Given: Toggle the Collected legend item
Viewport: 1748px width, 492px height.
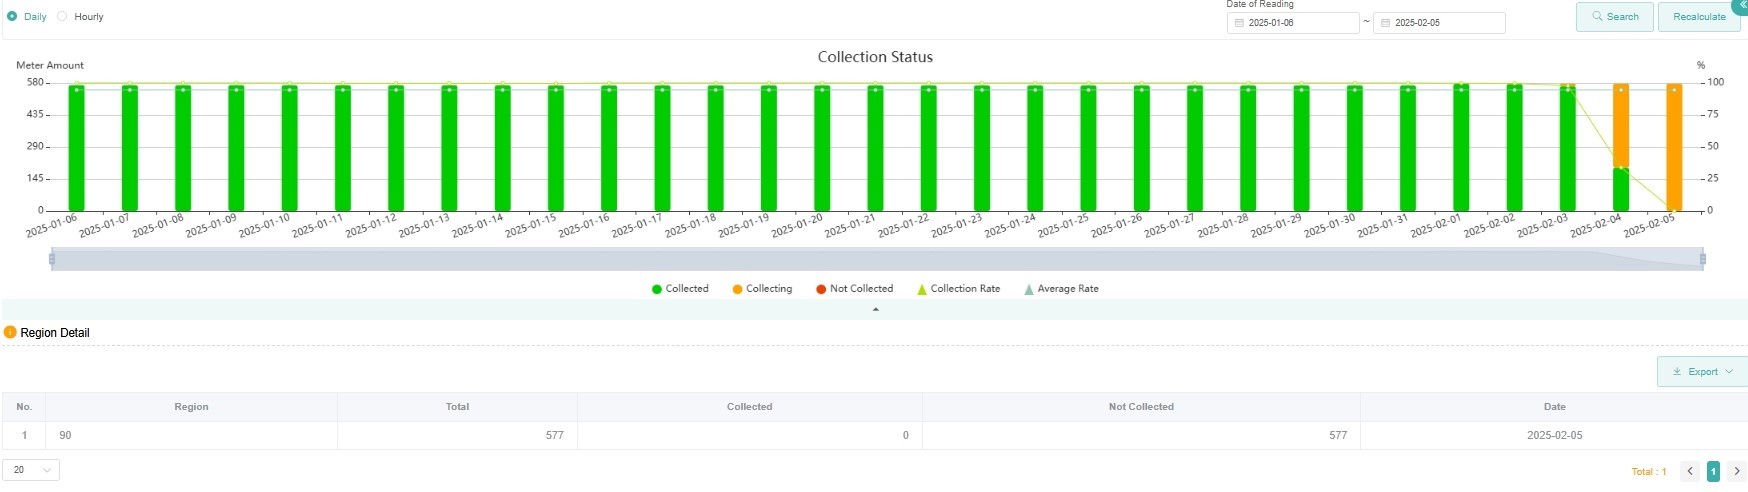Looking at the screenshot, I should point(679,289).
